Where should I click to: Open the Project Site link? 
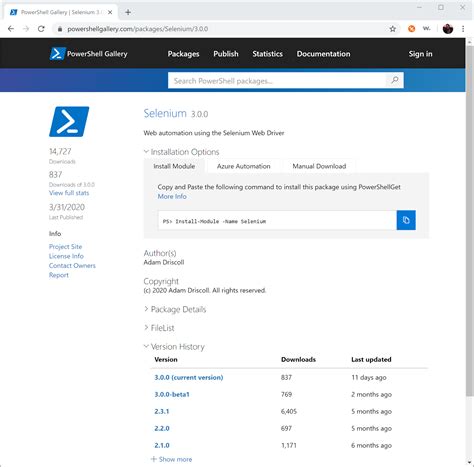[x=65, y=247]
